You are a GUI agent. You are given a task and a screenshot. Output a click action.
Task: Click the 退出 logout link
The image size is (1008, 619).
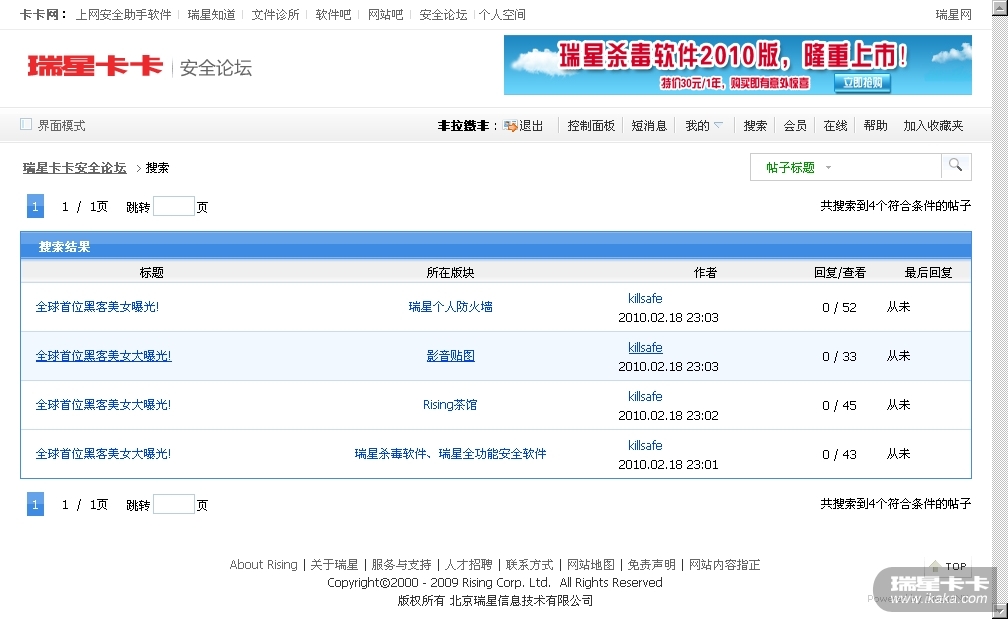531,126
